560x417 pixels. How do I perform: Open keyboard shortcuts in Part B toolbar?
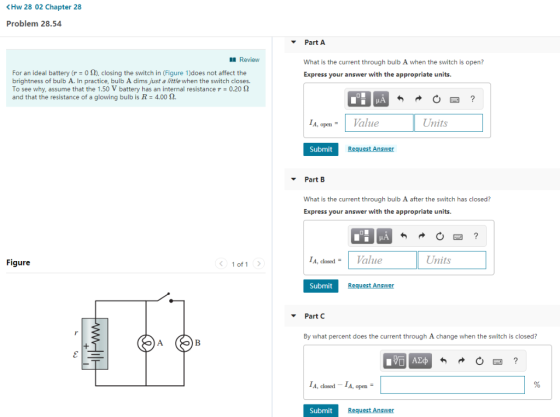pyautogui.click(x=458, y=236)
